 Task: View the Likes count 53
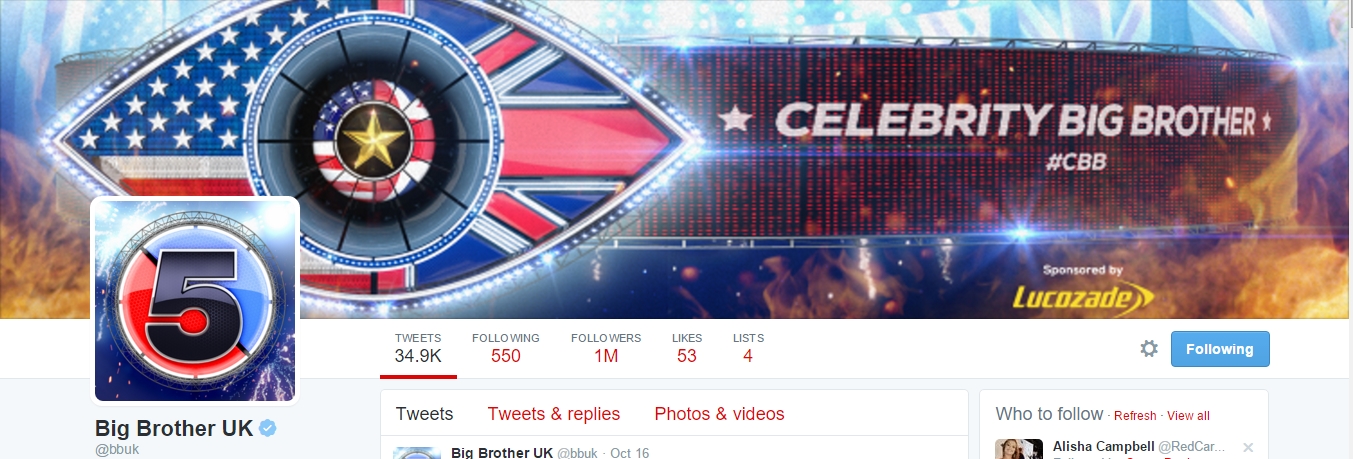click(x=687, y=347)
